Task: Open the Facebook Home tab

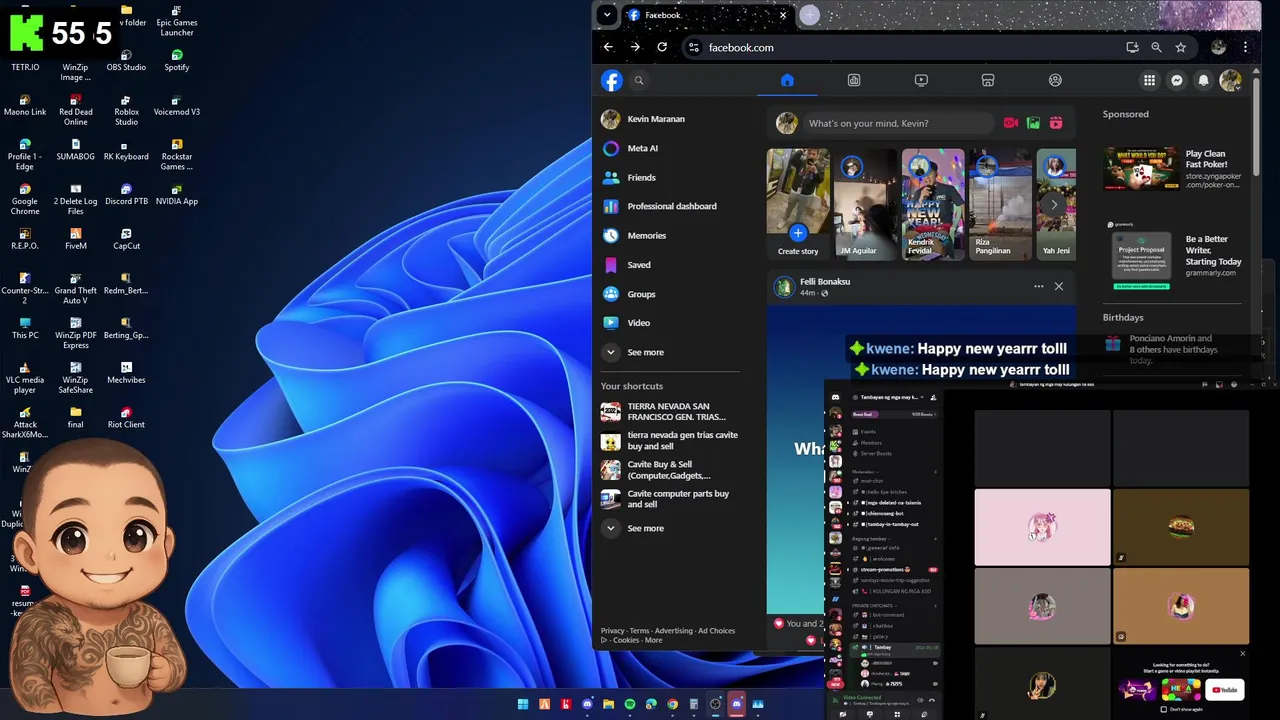Action: click(x=787, y=80)
